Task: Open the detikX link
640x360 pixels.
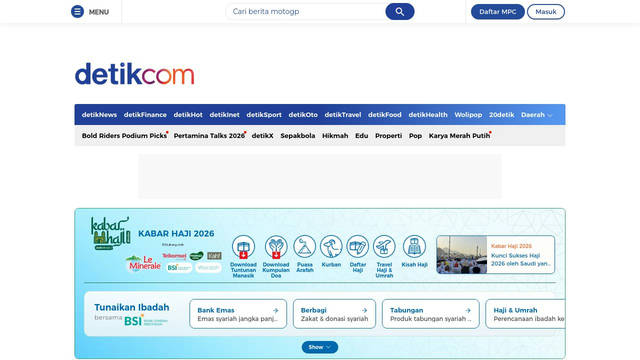Action: (x=262, y=136)
